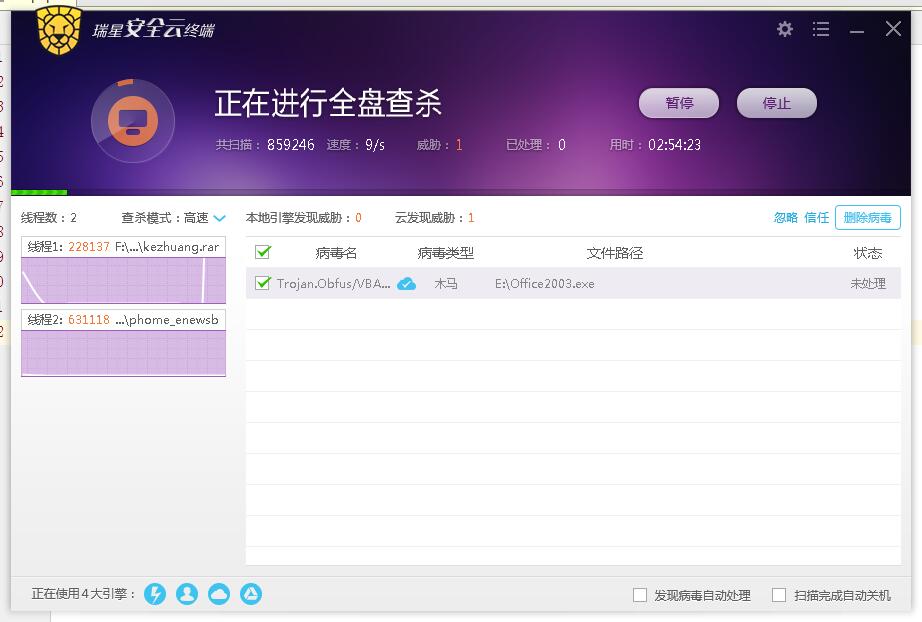
Task: Click the 线程1 activity graph
Action: point(123,280)
